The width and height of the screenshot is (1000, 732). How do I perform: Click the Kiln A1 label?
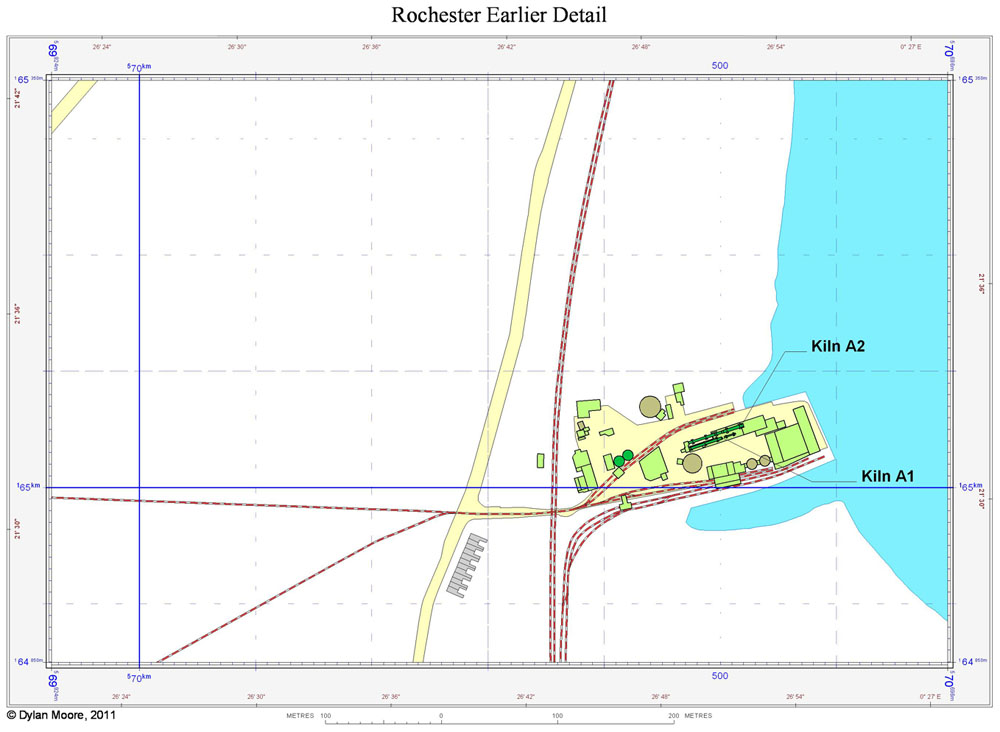coord(887,477)
